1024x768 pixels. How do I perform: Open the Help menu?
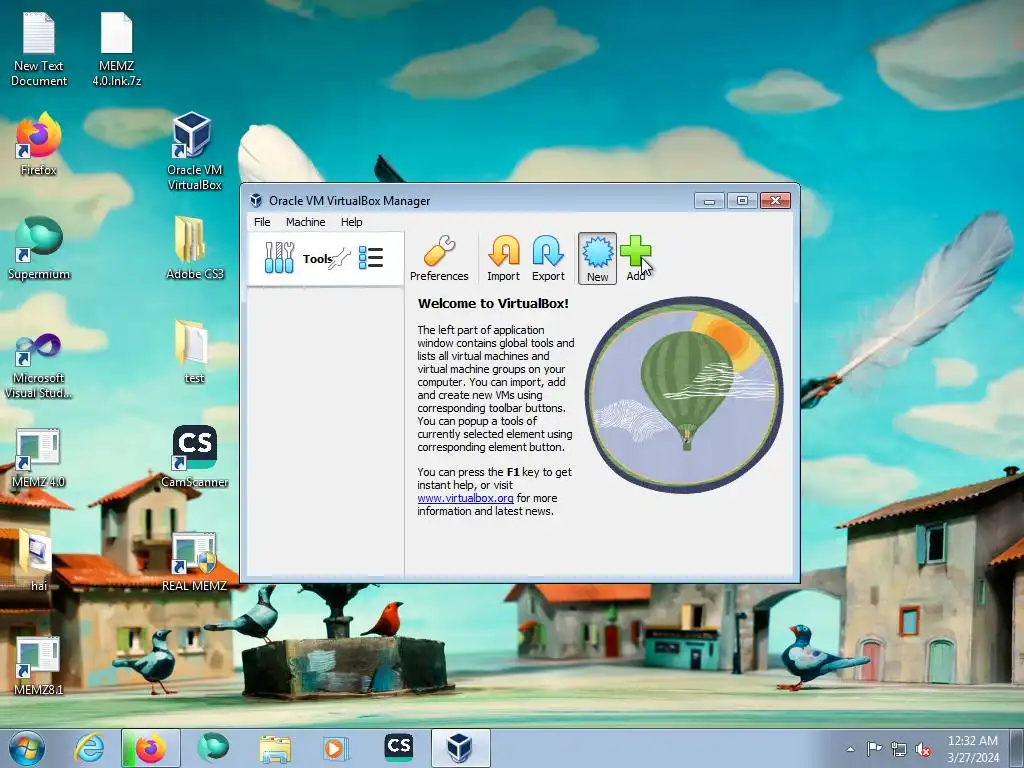coord(351,222)
